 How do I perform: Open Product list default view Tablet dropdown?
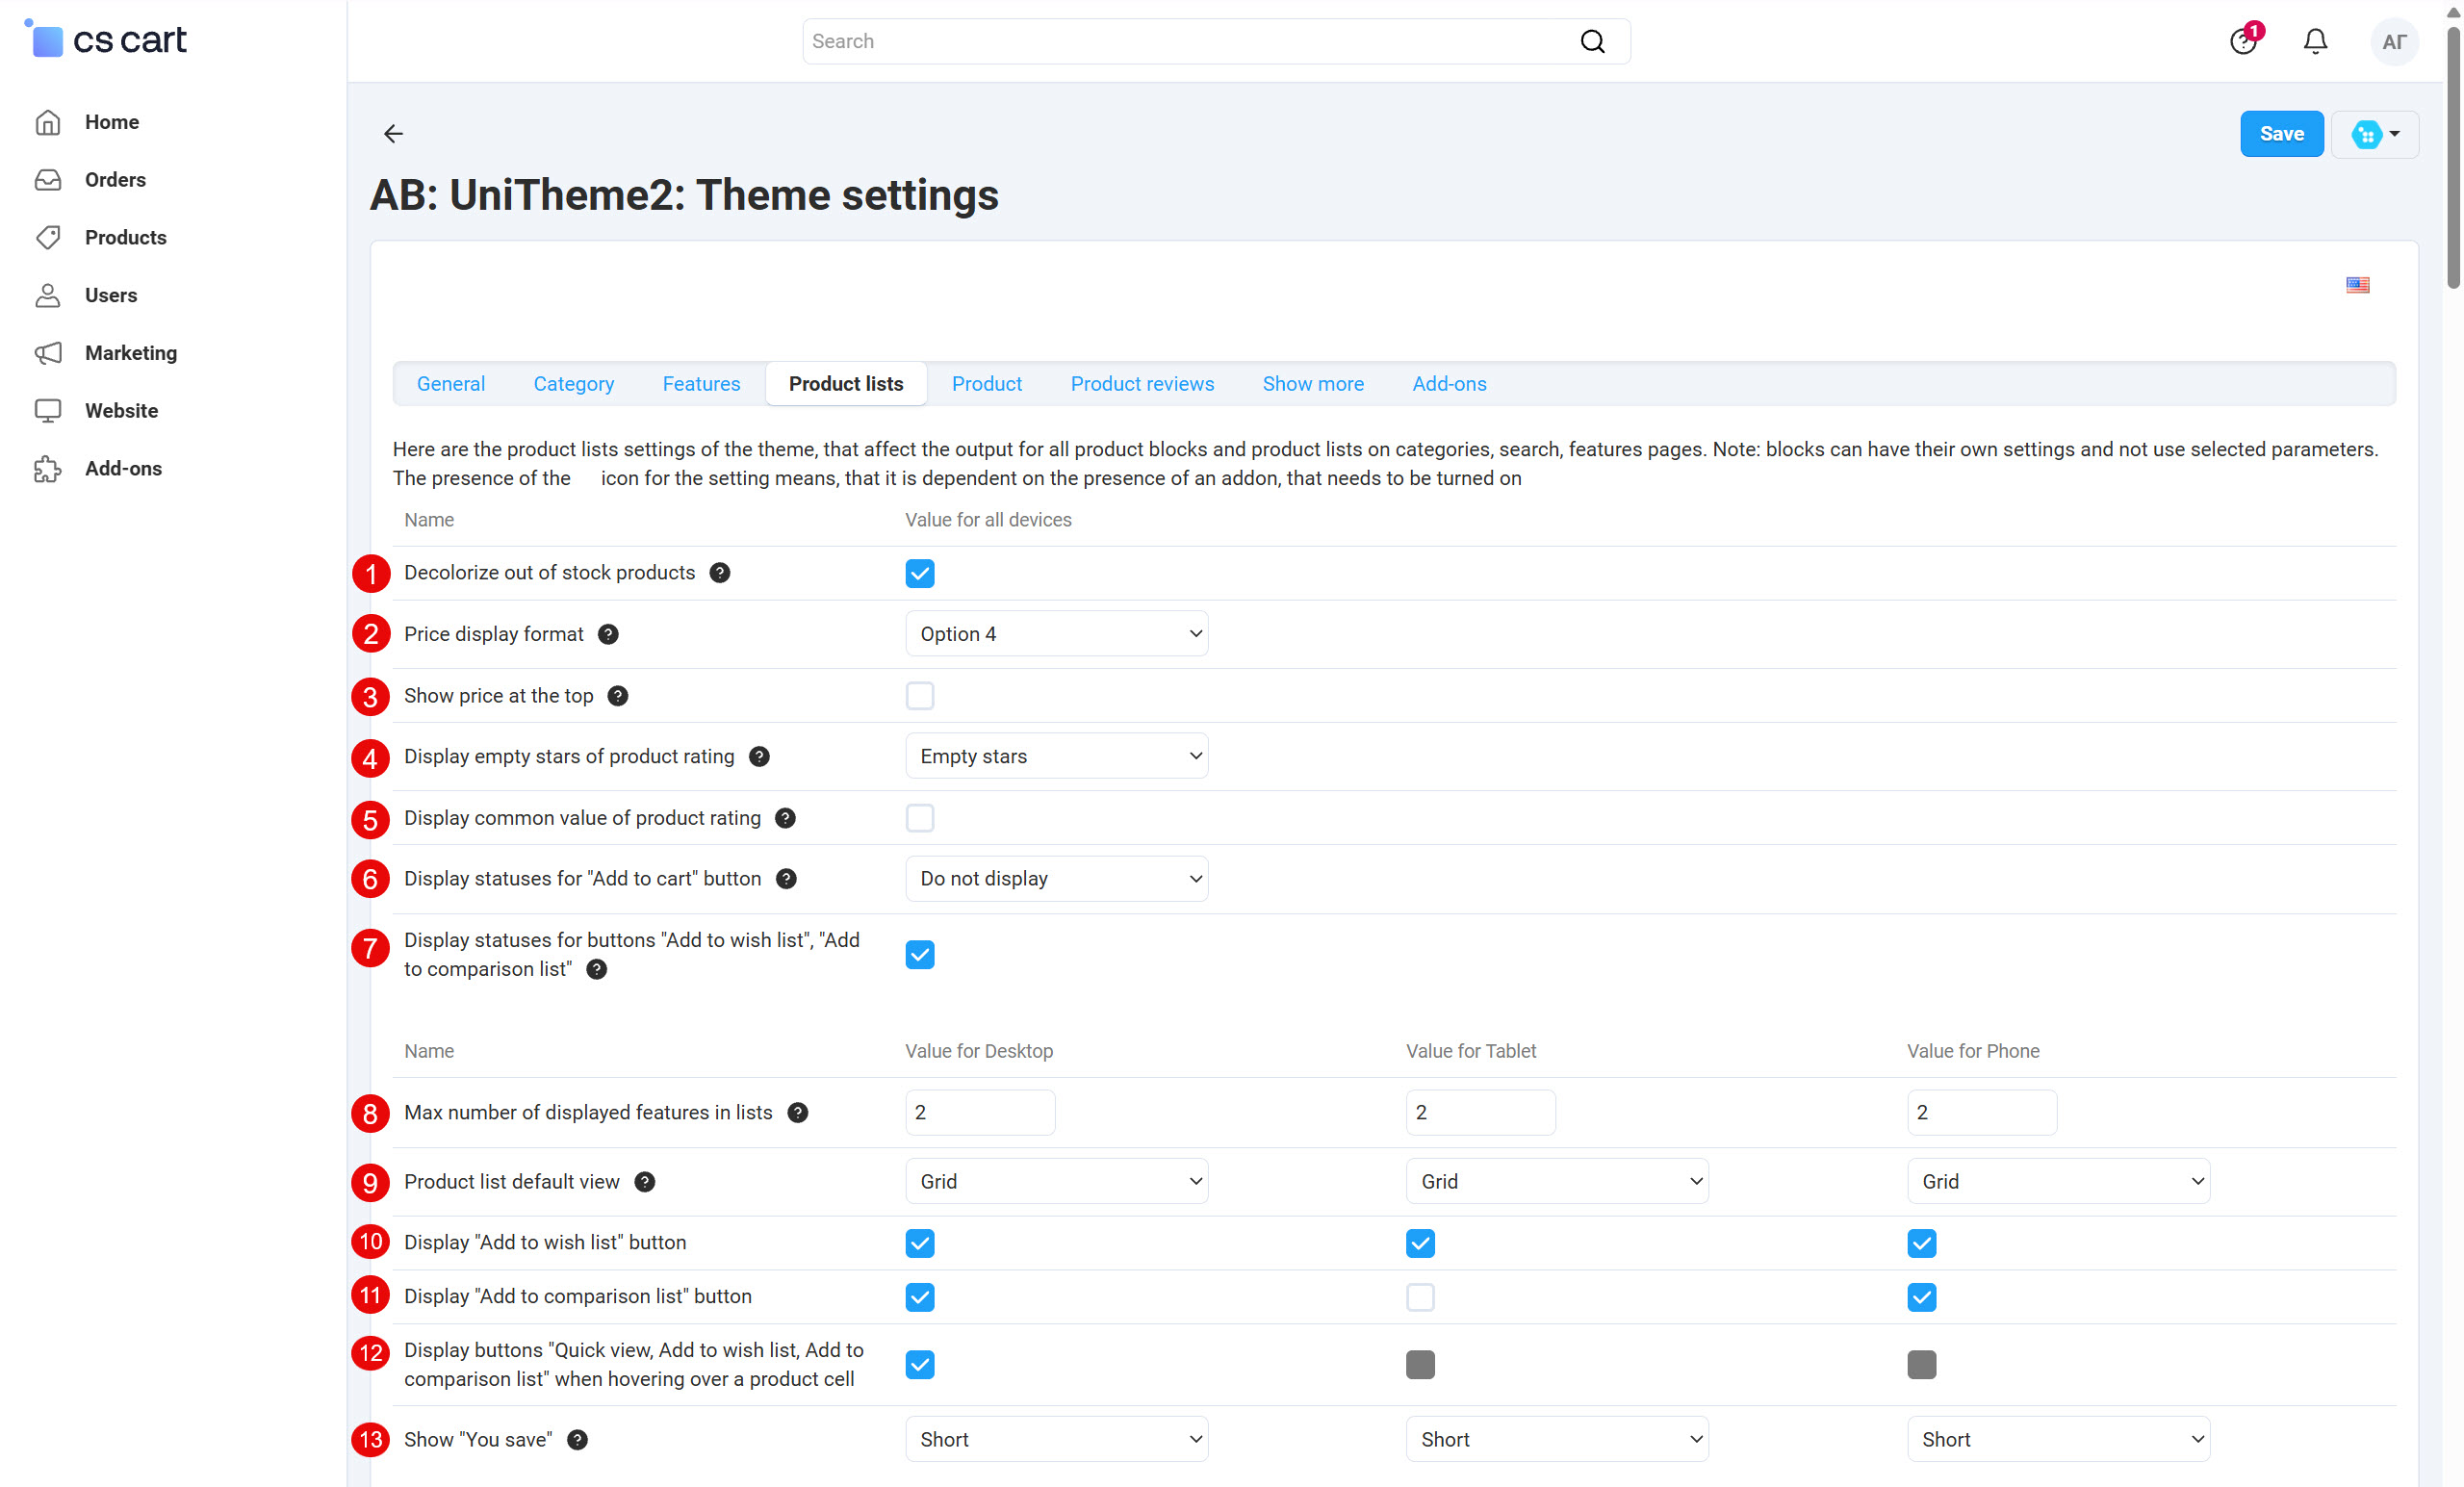(1557, 1182)
